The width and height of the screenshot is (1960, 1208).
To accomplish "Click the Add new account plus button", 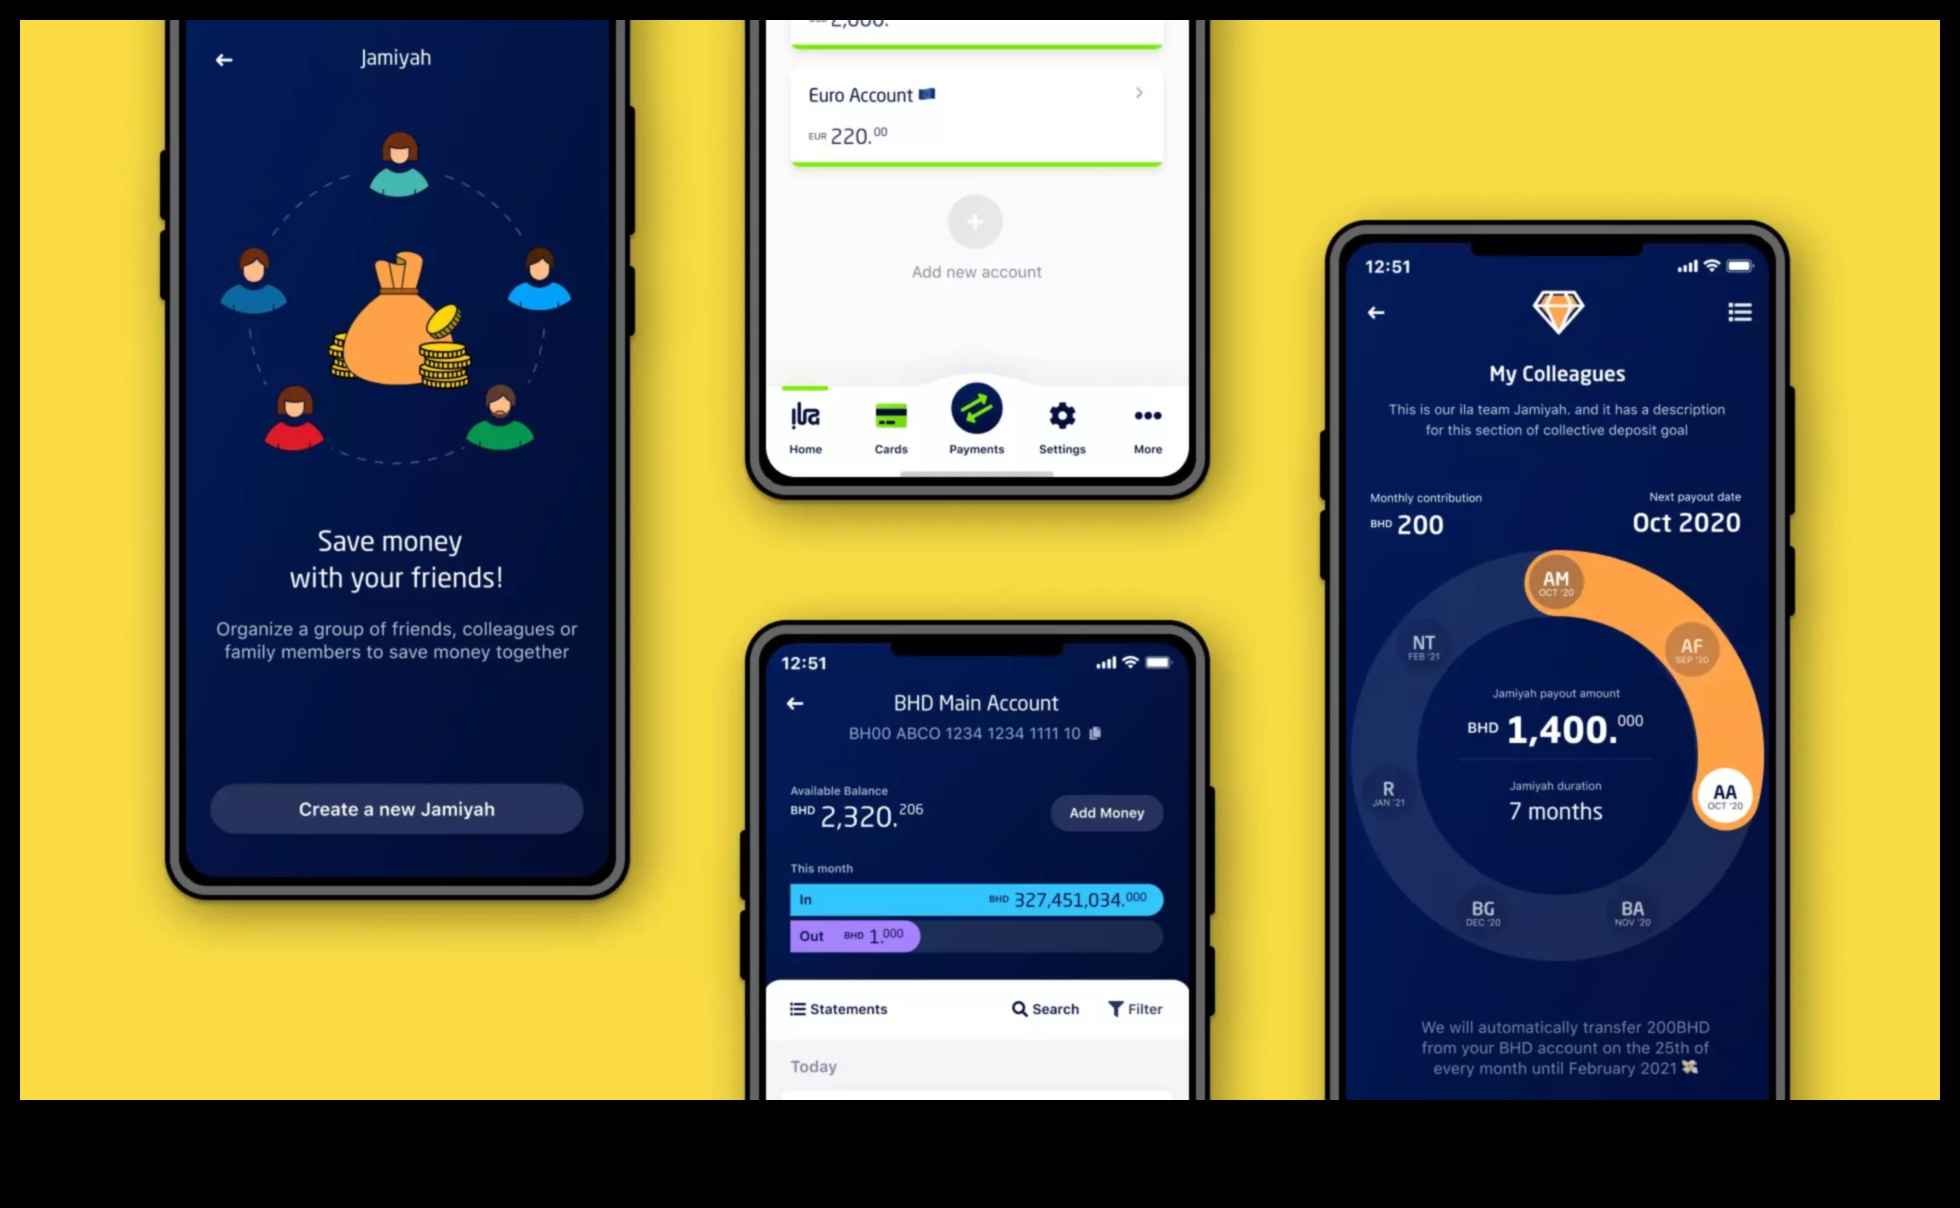I will 974,221.
